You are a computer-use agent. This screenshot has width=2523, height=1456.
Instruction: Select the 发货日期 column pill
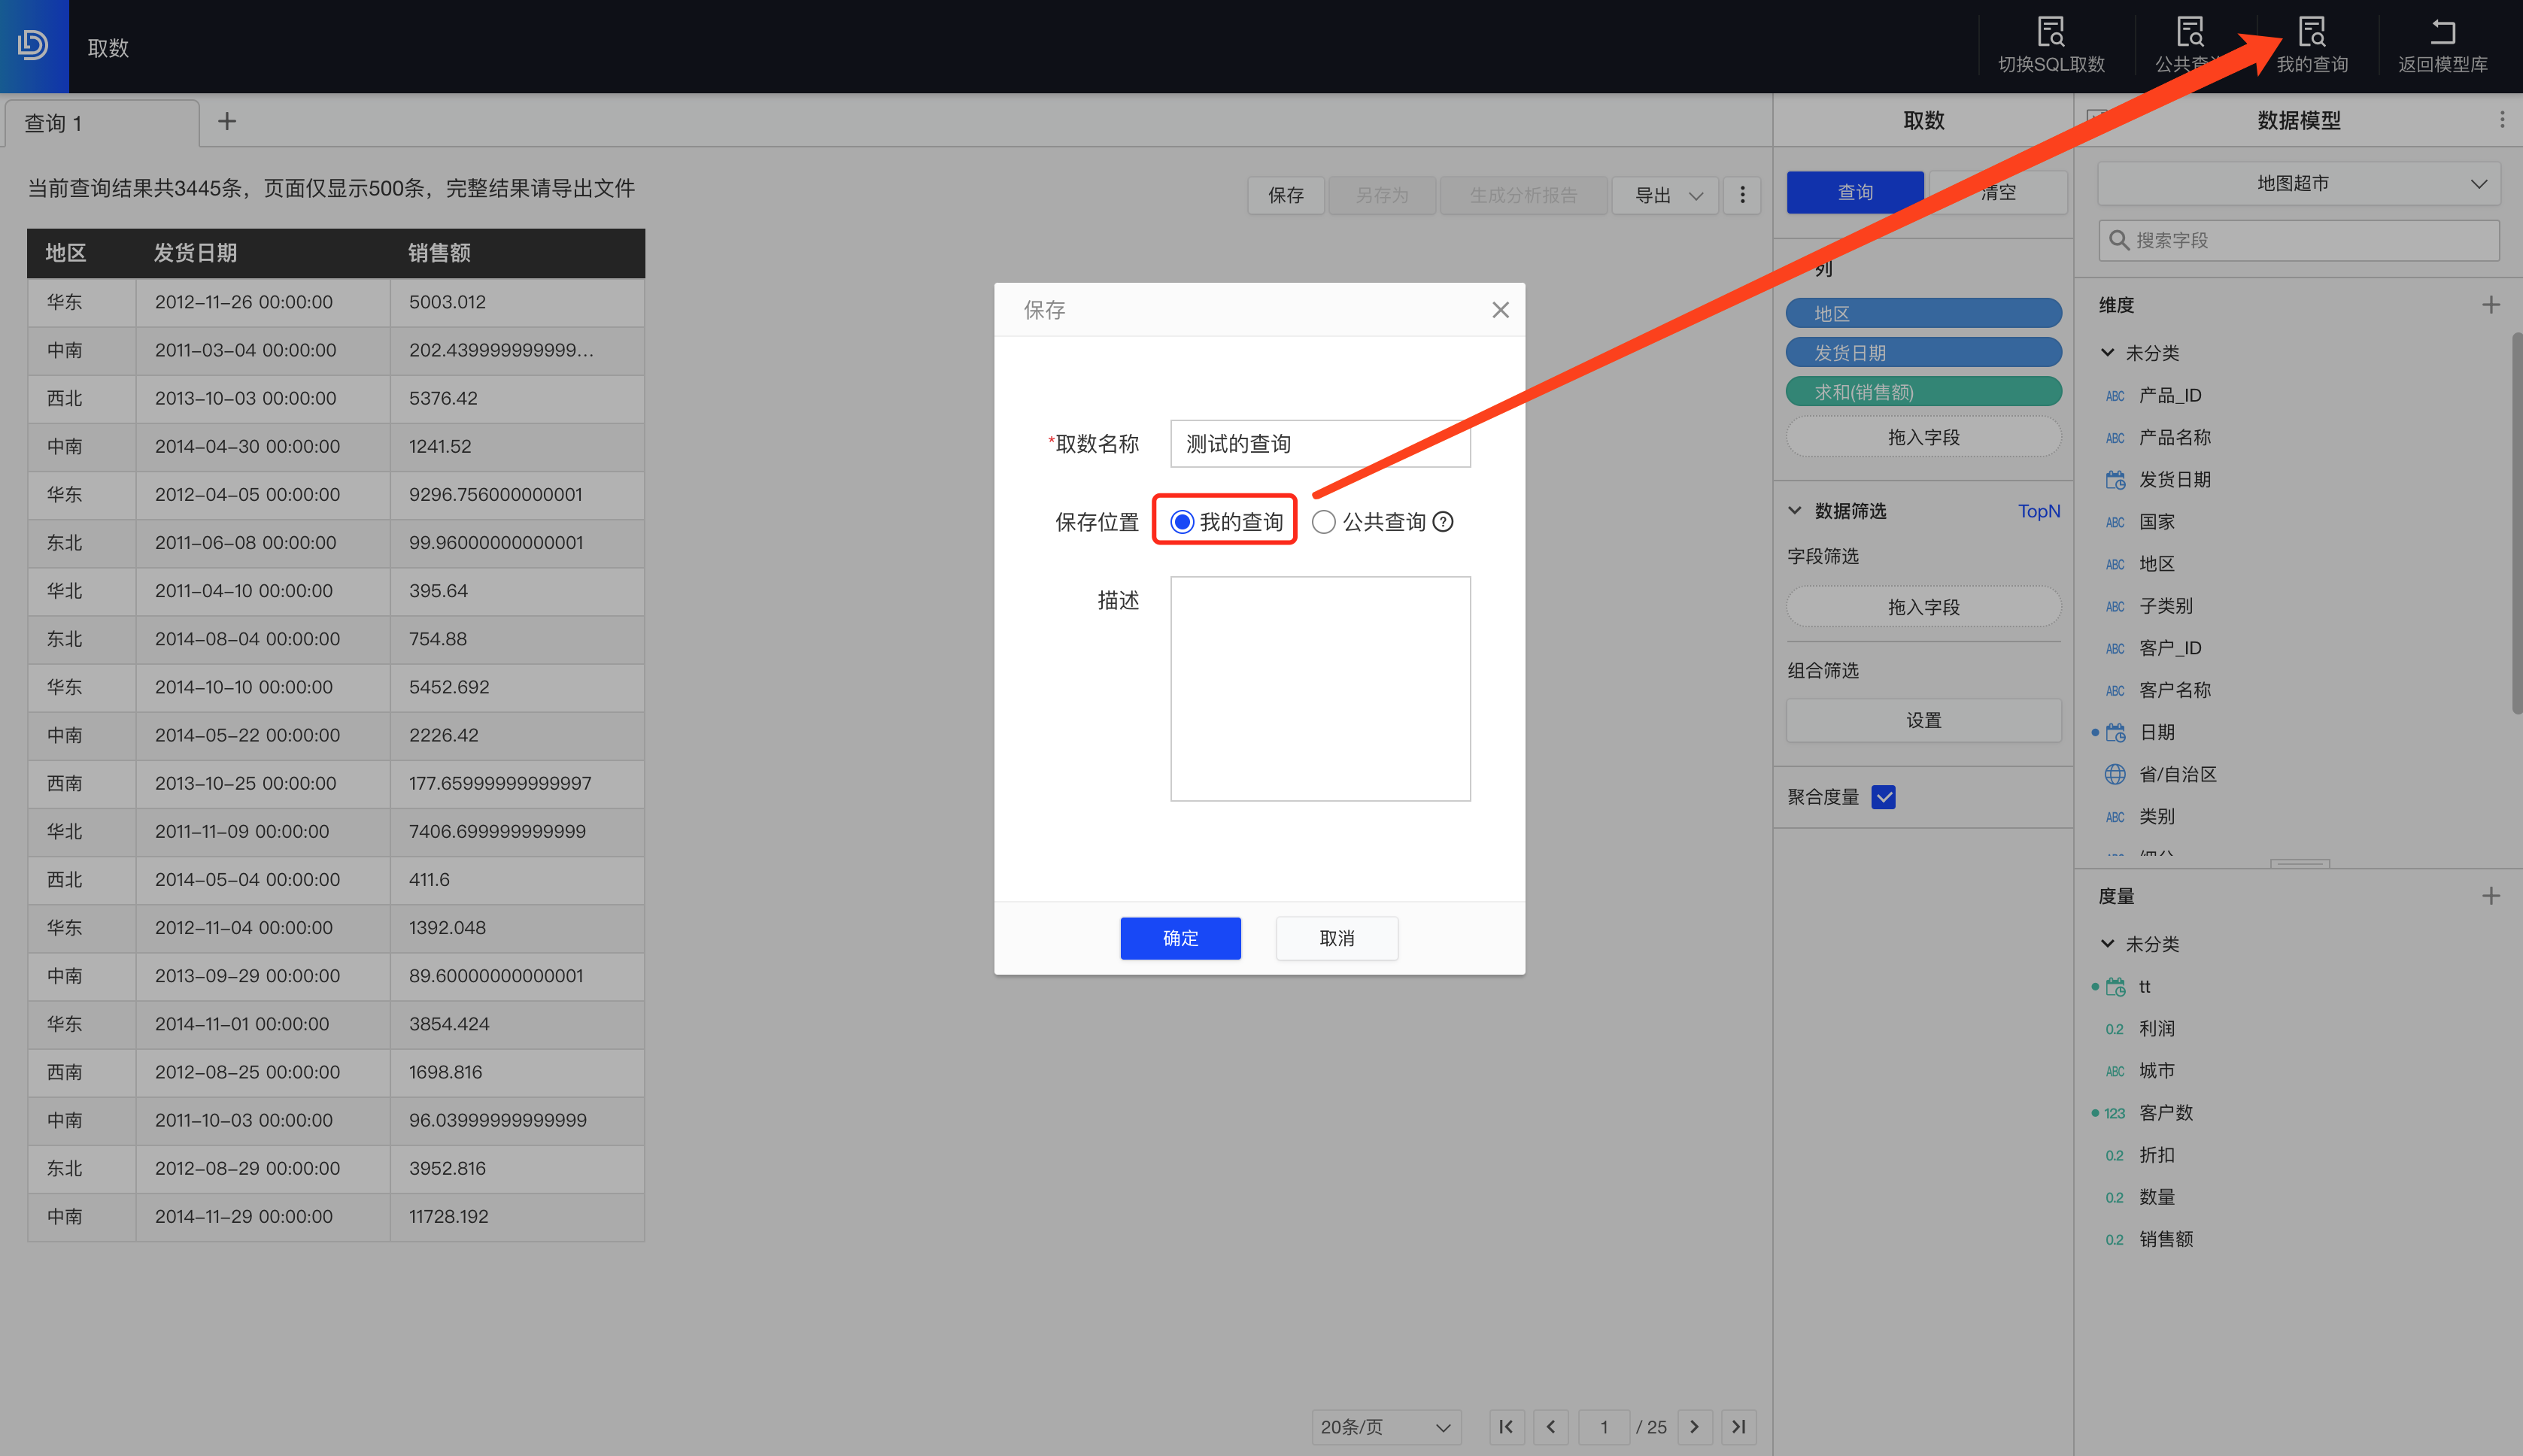1923,352
